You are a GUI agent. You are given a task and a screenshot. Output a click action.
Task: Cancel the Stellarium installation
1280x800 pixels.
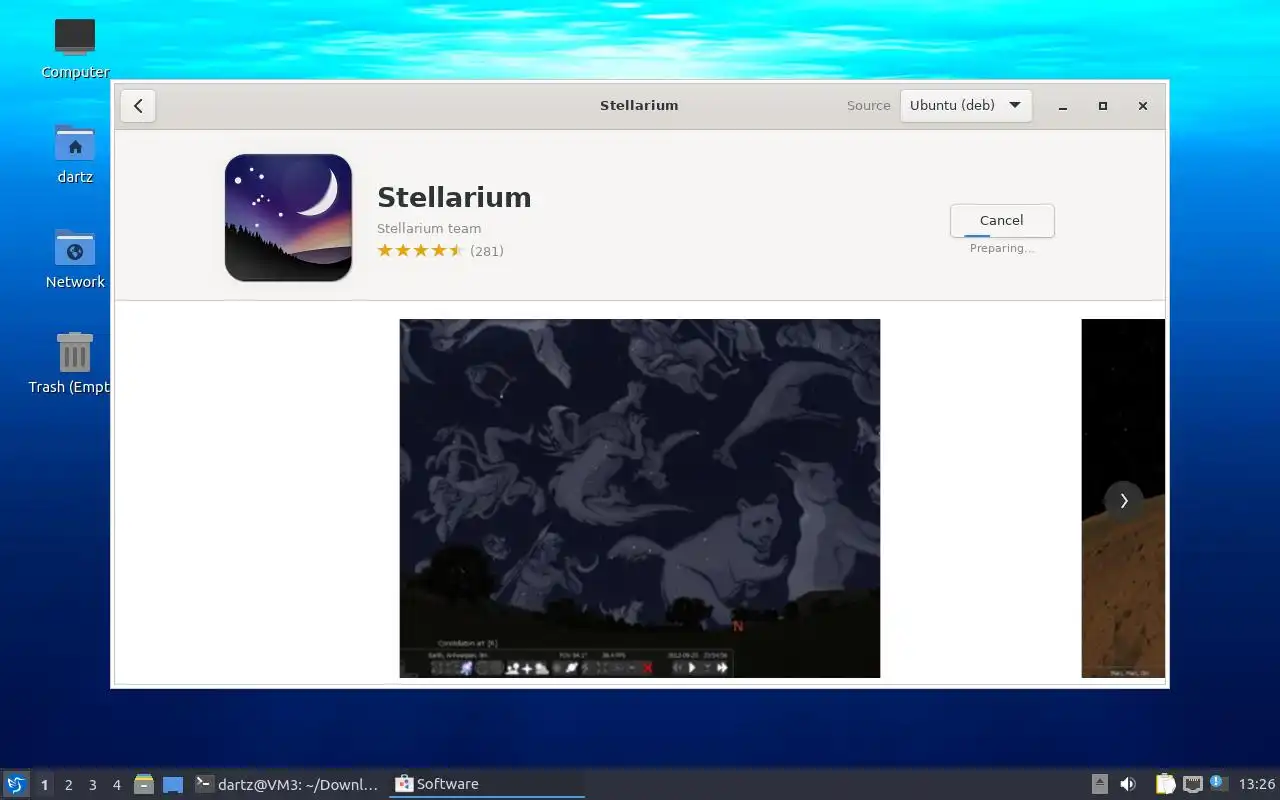[1001, 220]
